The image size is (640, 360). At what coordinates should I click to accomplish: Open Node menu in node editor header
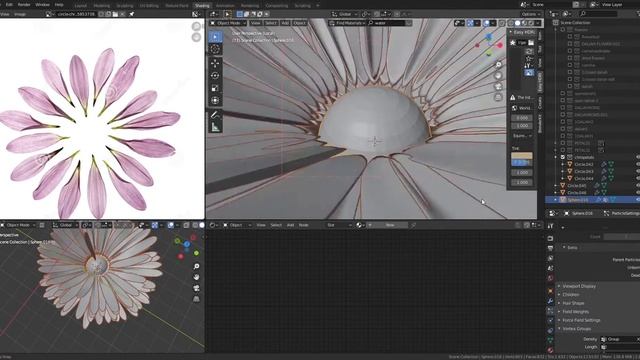point(303,225)
